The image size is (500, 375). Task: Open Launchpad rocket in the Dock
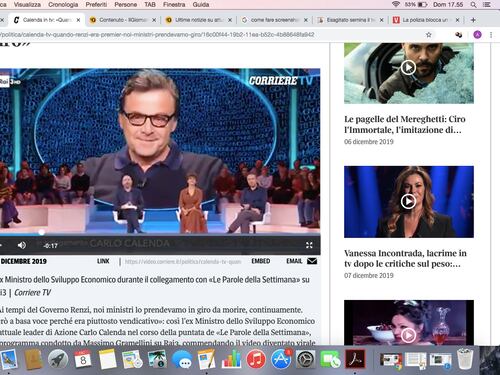click(58, 360)
